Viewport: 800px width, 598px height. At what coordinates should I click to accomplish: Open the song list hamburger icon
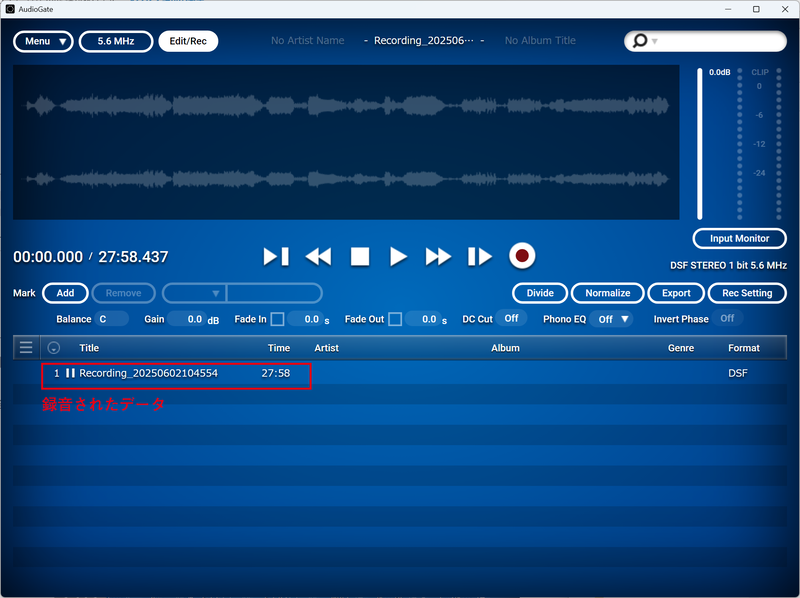click(24, 347)
